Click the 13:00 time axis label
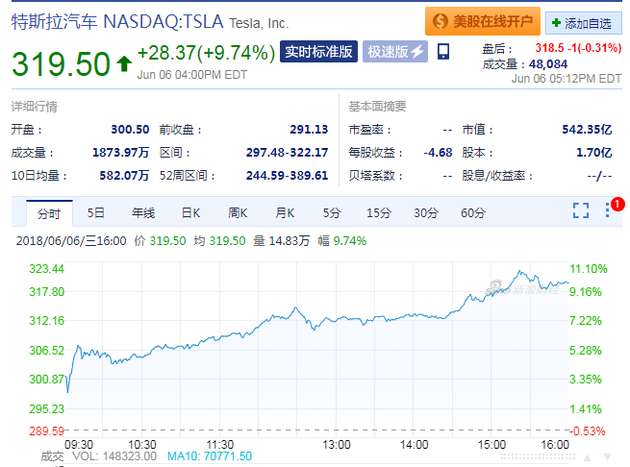 pyautogui.click(x=336, y=445)
